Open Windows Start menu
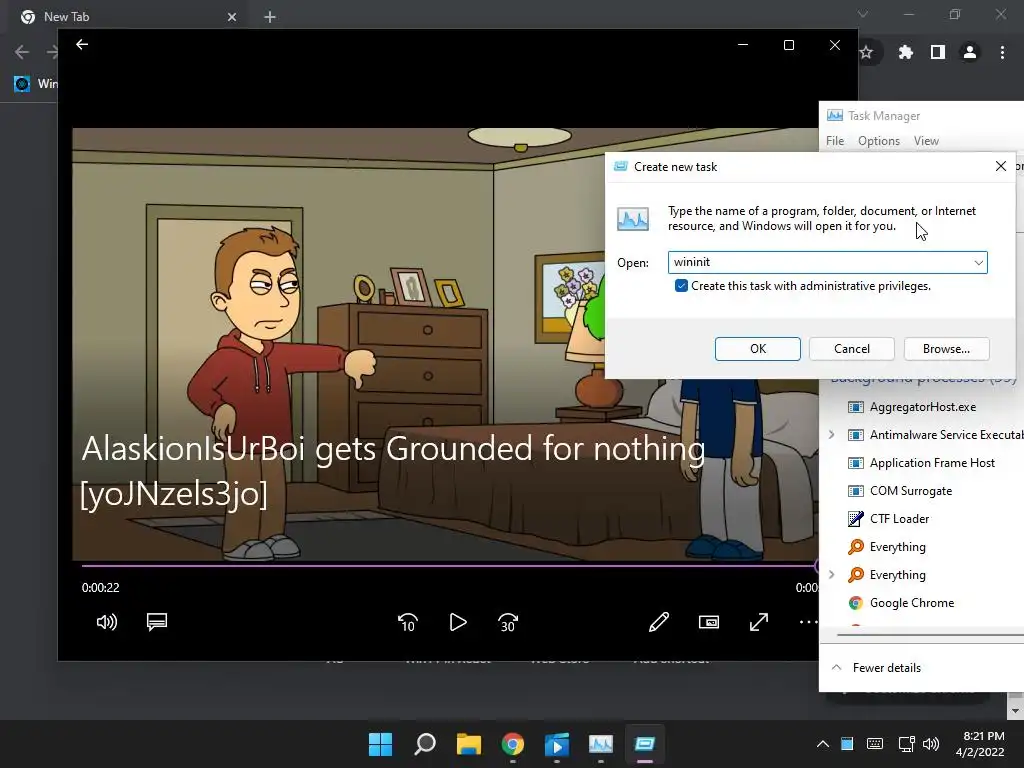1024x768 pixels. pyautogui.click(x=380, y=744)
